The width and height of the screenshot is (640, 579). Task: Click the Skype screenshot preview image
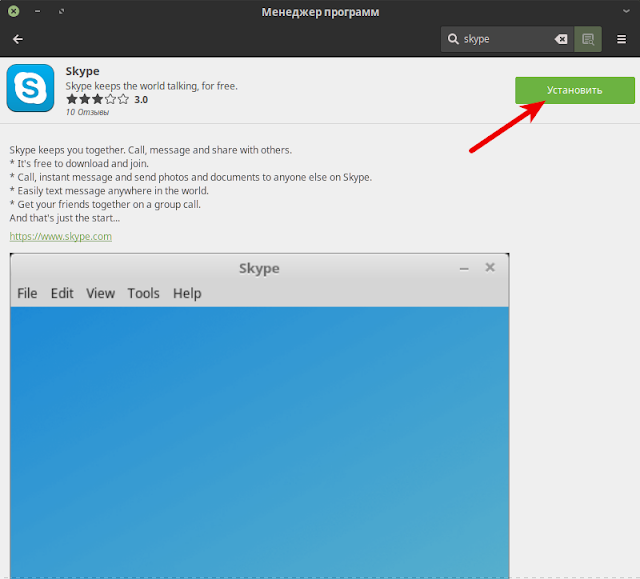tap(260, 416)
